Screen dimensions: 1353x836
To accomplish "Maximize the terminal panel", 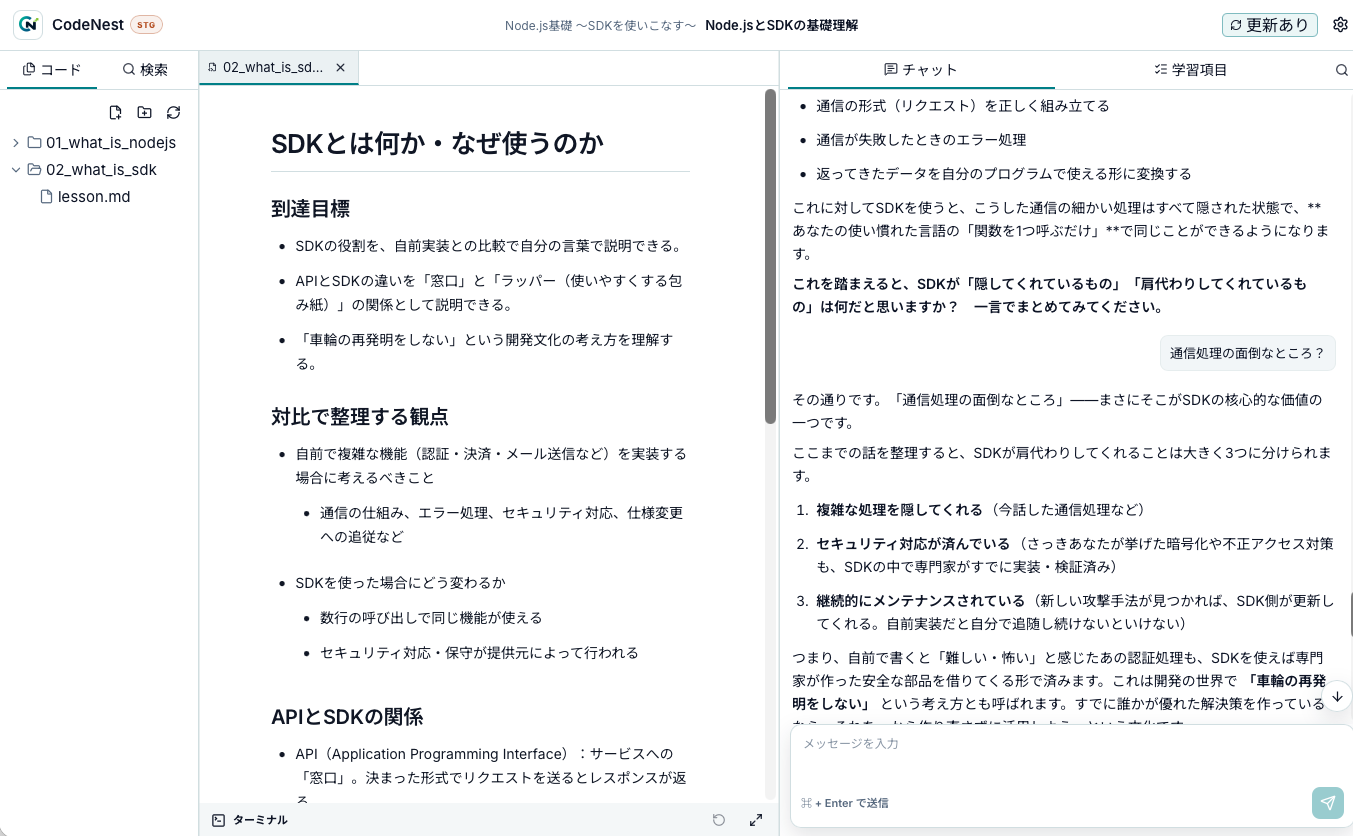I will (x=756, y=820).
